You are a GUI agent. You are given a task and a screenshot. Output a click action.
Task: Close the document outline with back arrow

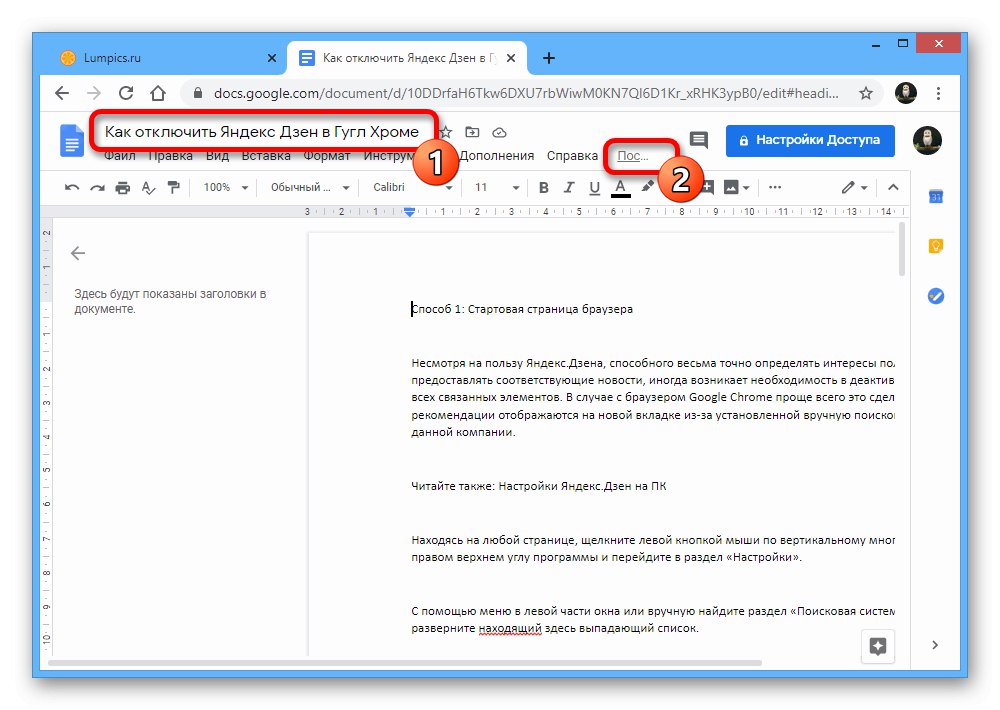[x=78, y=253]
